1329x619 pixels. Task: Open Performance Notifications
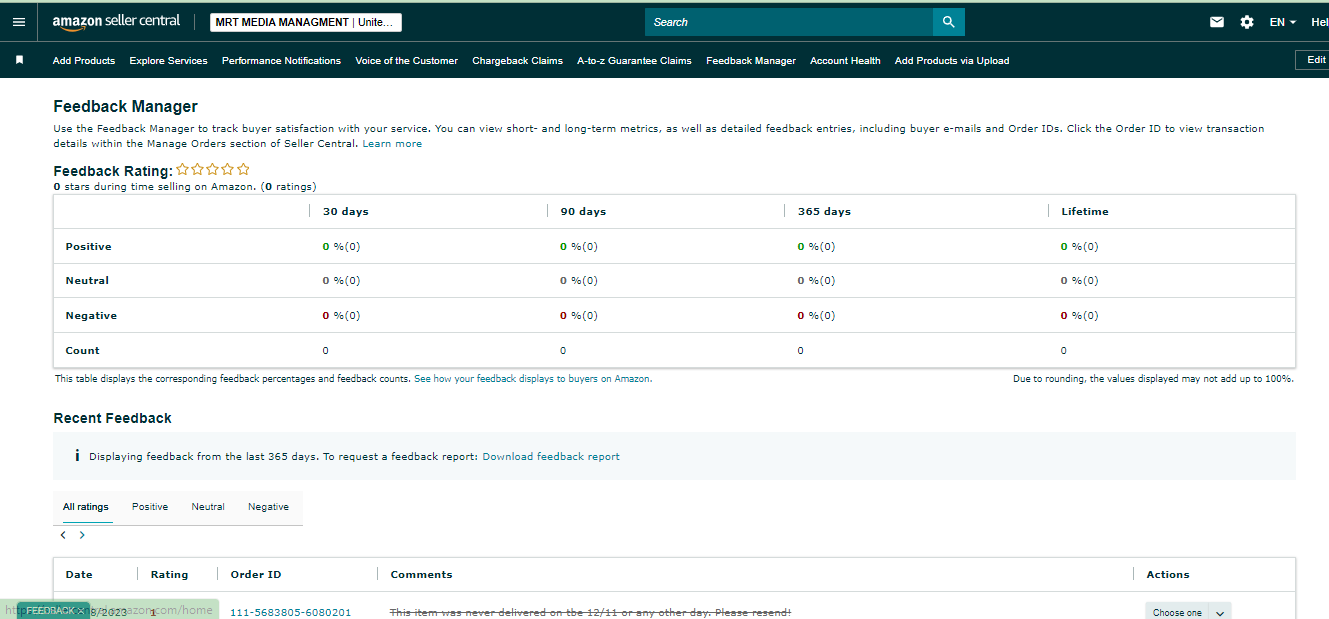[x=281, y=61]
